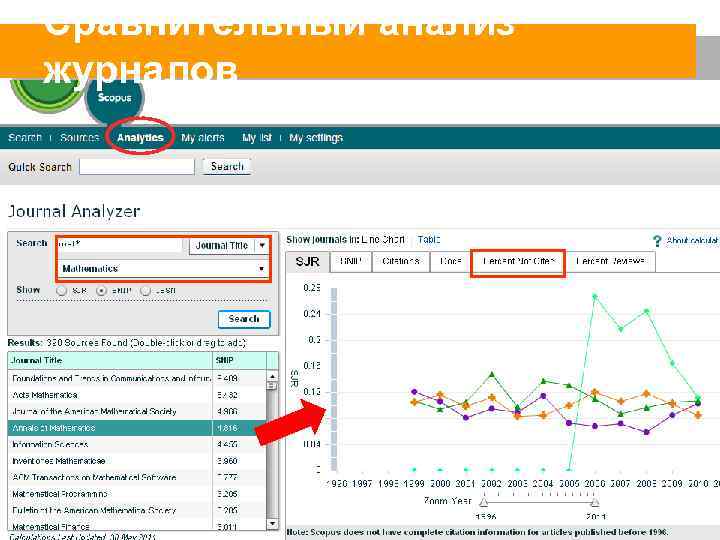This screenshot has height=540, width=720.
Task: Click the results list scroll up arrow
Action: 272,377
